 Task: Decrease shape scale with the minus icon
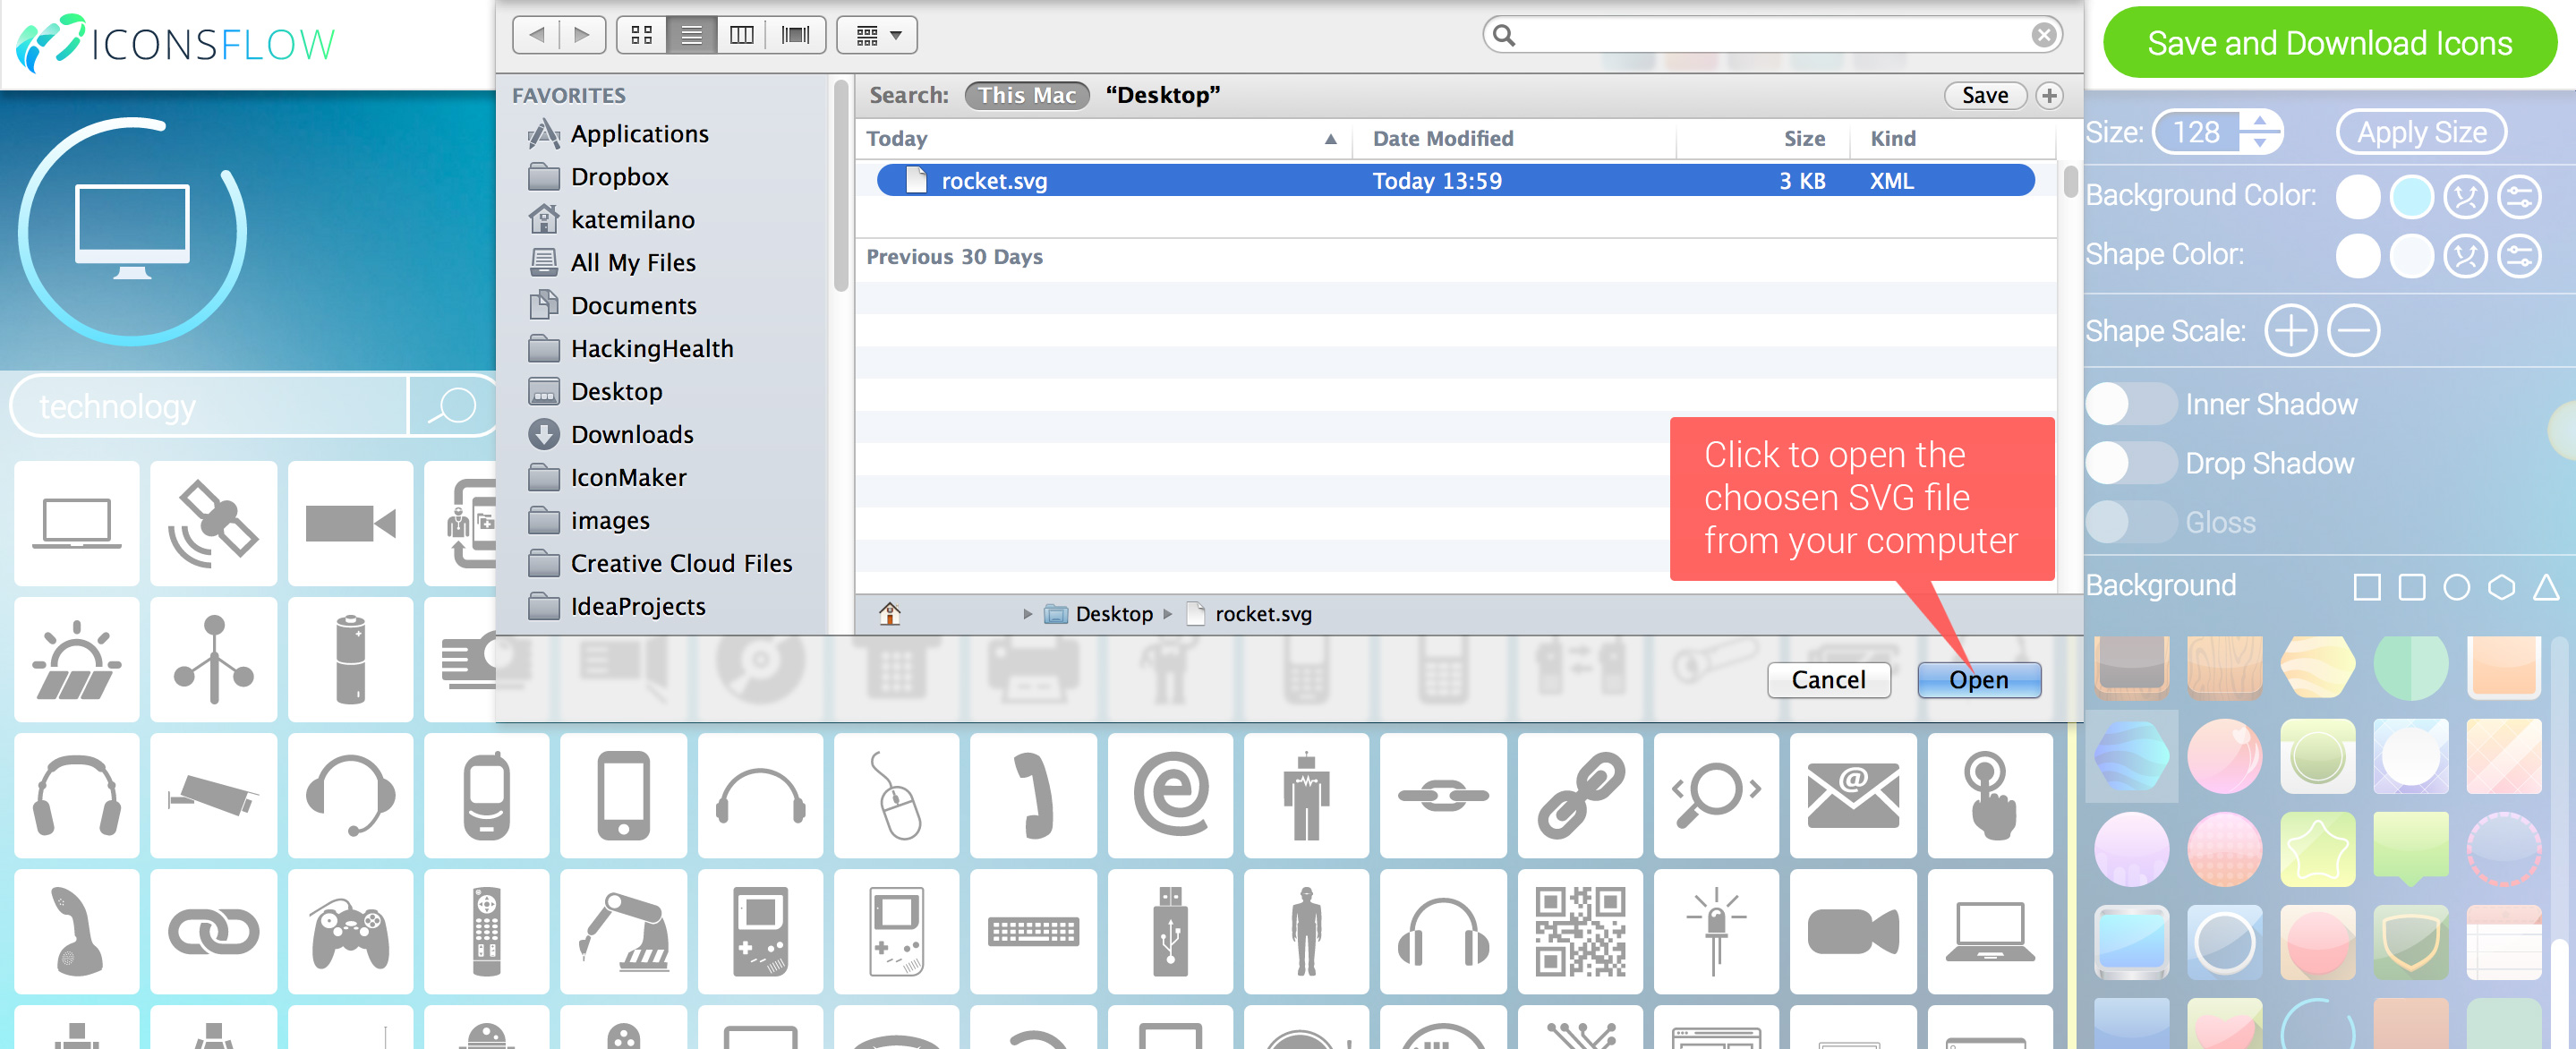point(2353,331)
